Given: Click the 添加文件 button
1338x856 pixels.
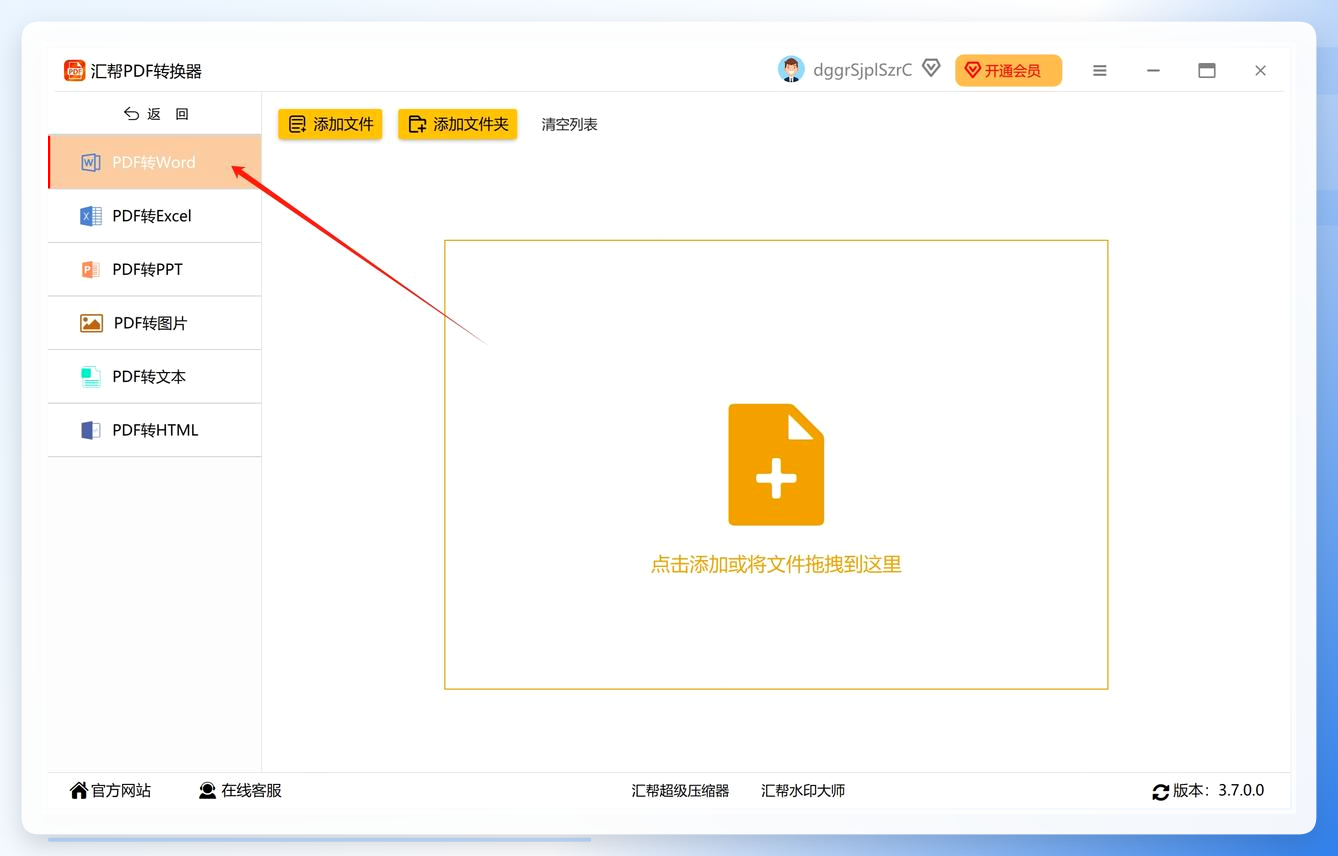Looking at the screenshot, I should point(330,124).
